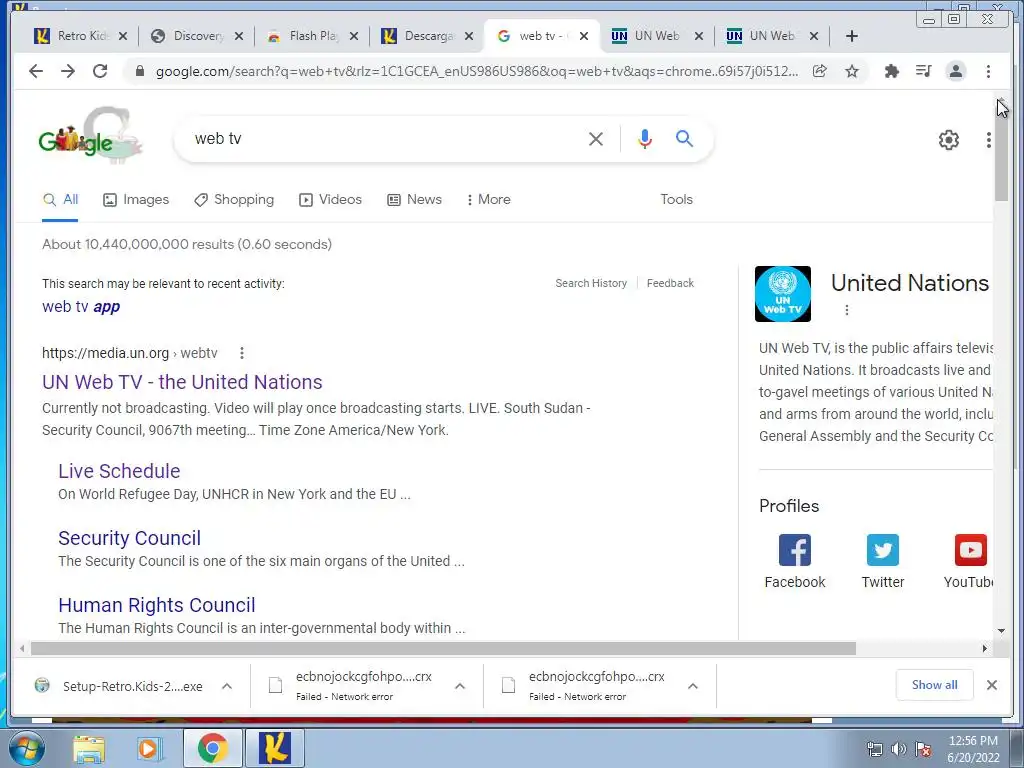Open the UN Web TV - the United Nations result
Viewport: 1024px width, 768px height.
[182, 382]
